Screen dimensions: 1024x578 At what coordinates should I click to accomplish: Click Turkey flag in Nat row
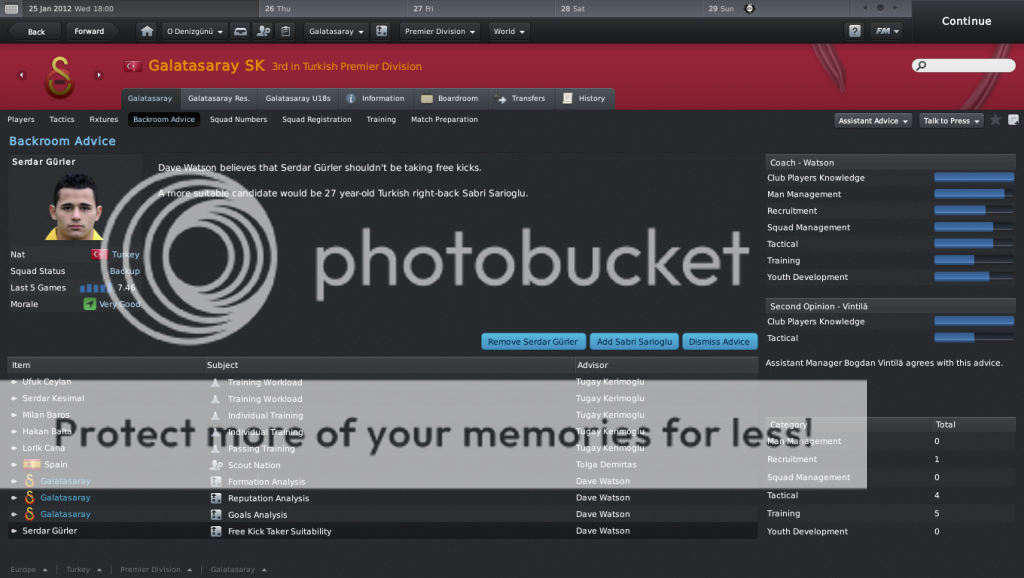point(99,254)
